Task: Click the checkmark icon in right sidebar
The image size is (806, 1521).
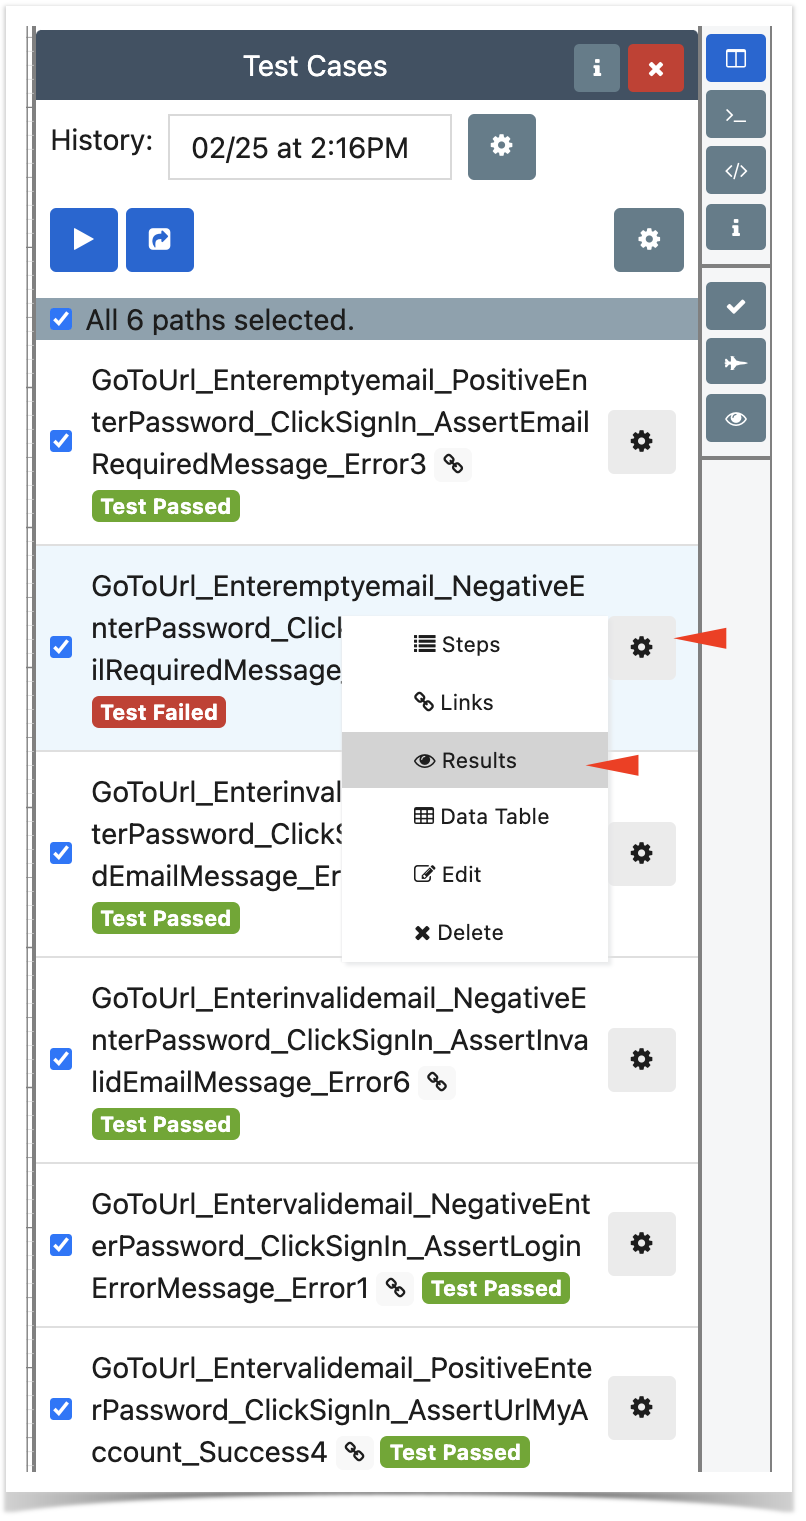Action: point(736,306)
